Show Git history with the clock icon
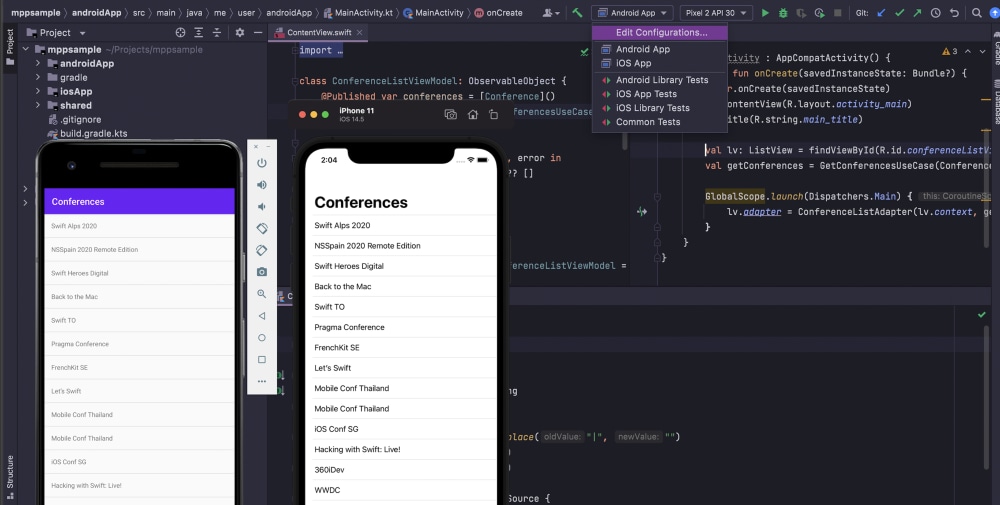 [936, 13]
